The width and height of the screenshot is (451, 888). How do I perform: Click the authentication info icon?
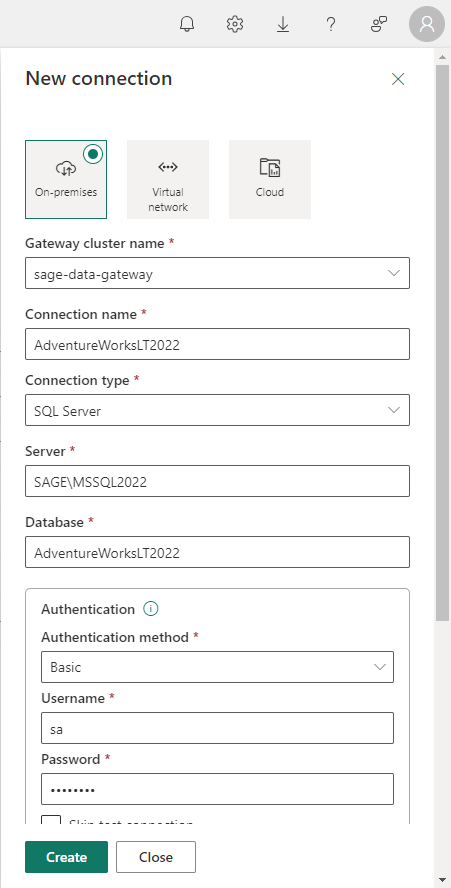151,609
